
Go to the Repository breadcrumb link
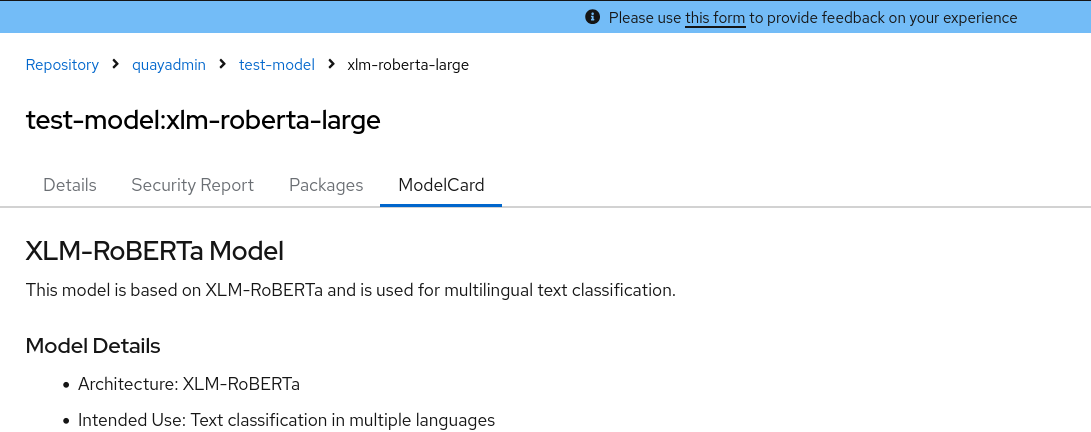pyautogui.click(x=62, y=65)
